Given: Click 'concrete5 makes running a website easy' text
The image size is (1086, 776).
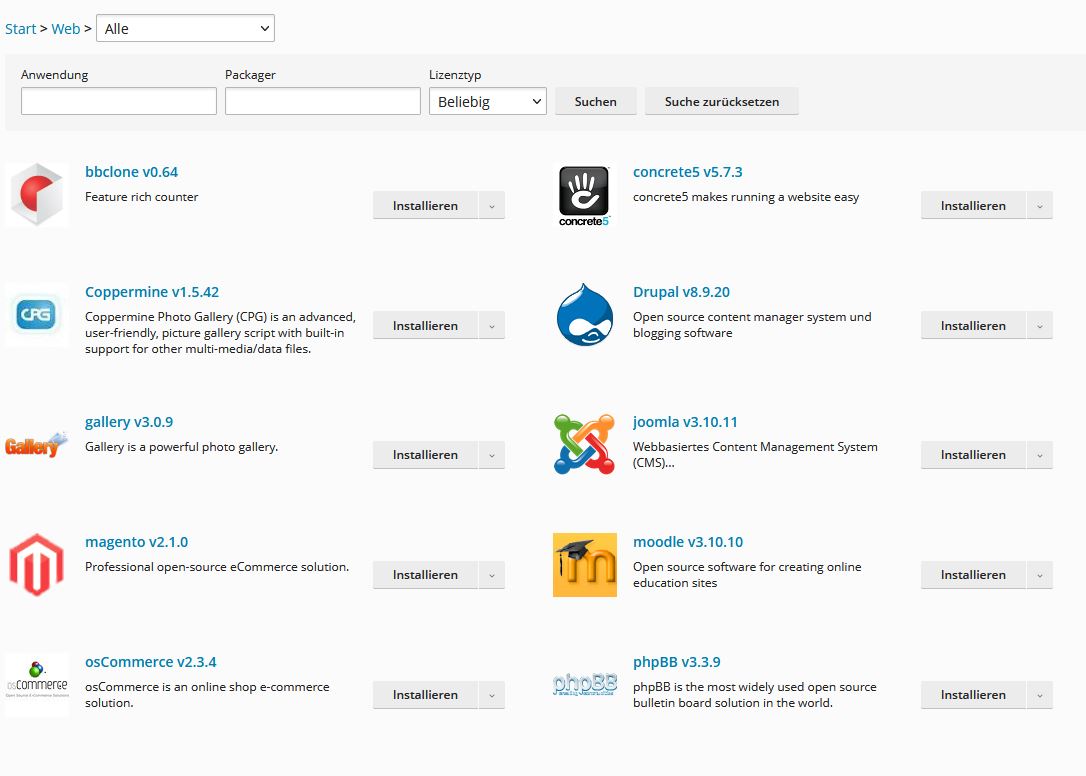Looking at the screenshot, I should point(746,197).
